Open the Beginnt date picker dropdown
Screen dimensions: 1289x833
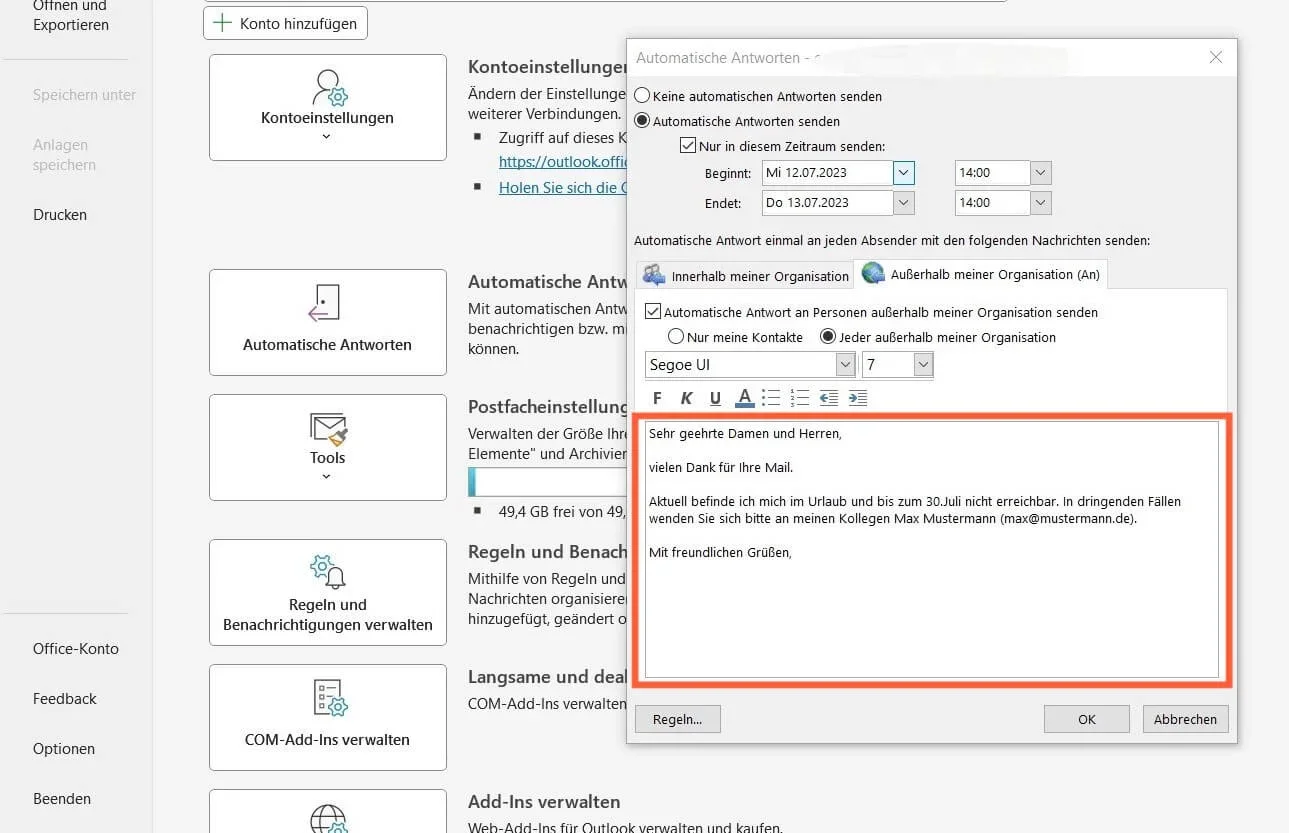click(904, 173)
